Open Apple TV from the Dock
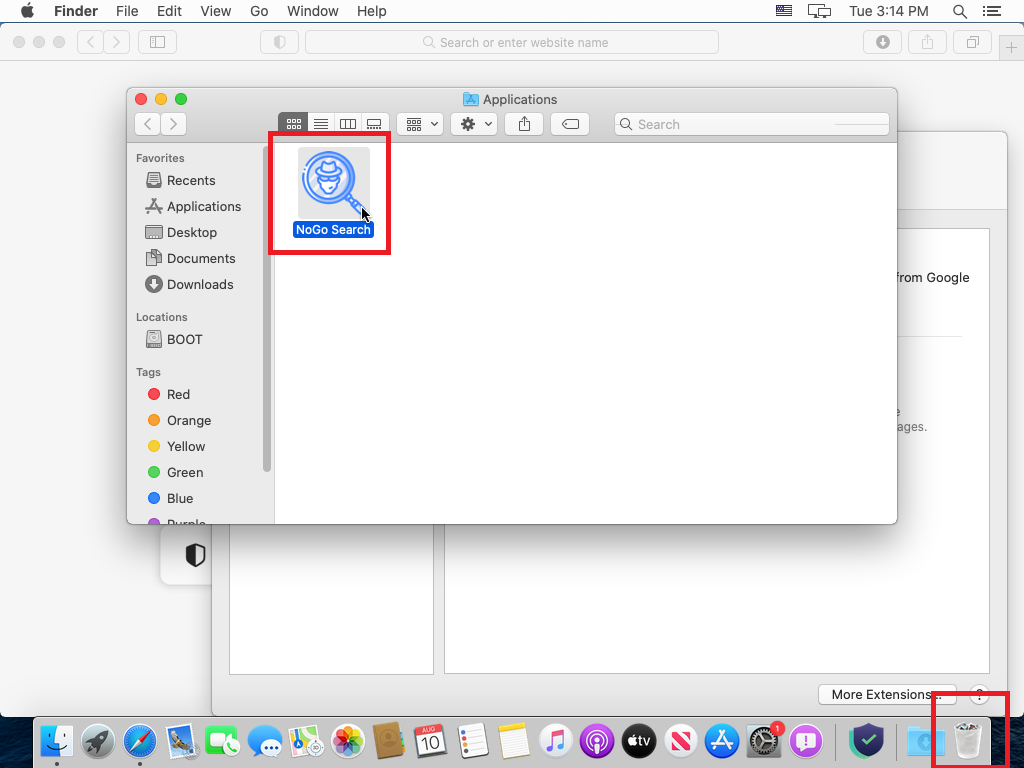1024x768 pixels. (x=639, y=741)
